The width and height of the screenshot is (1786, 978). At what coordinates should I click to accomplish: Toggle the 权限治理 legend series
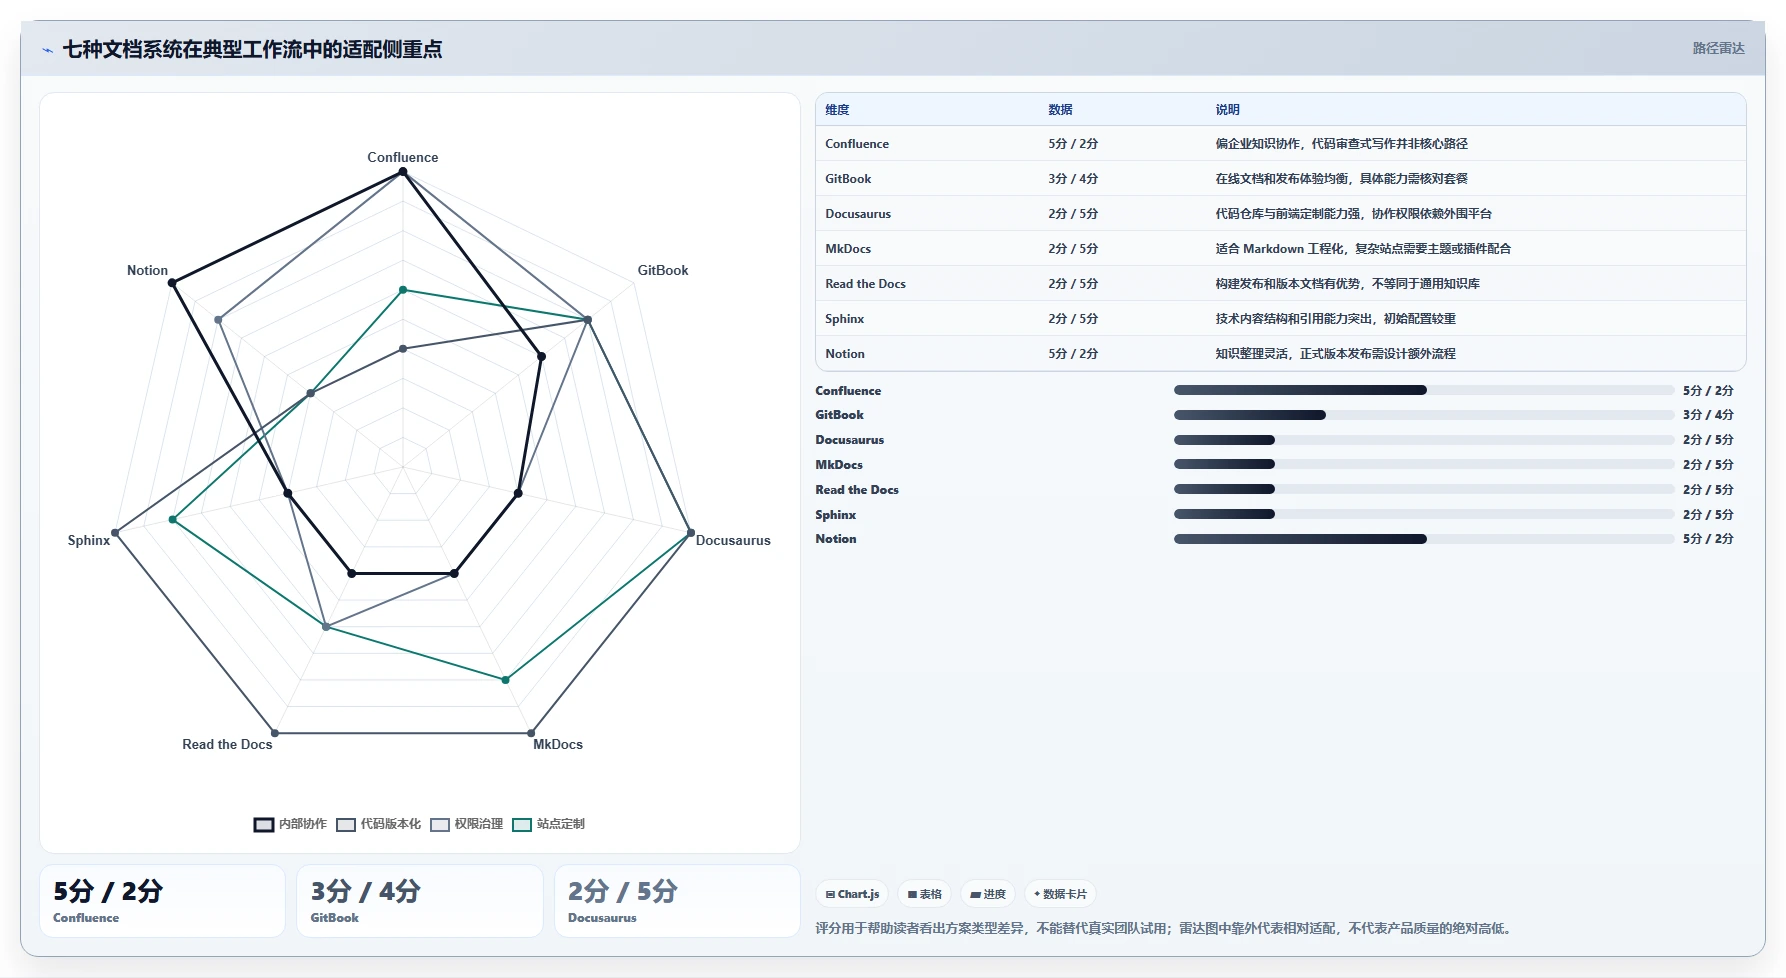467,824
